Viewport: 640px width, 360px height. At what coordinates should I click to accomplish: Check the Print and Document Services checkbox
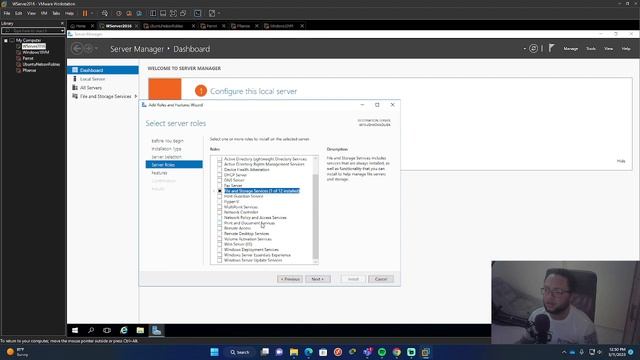tap(220, 223)
